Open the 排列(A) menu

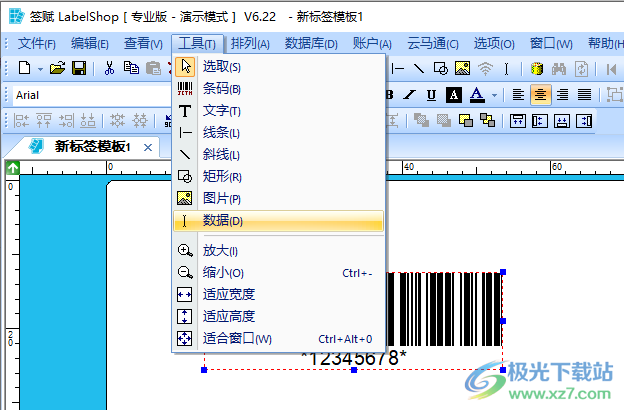[250, 43]
